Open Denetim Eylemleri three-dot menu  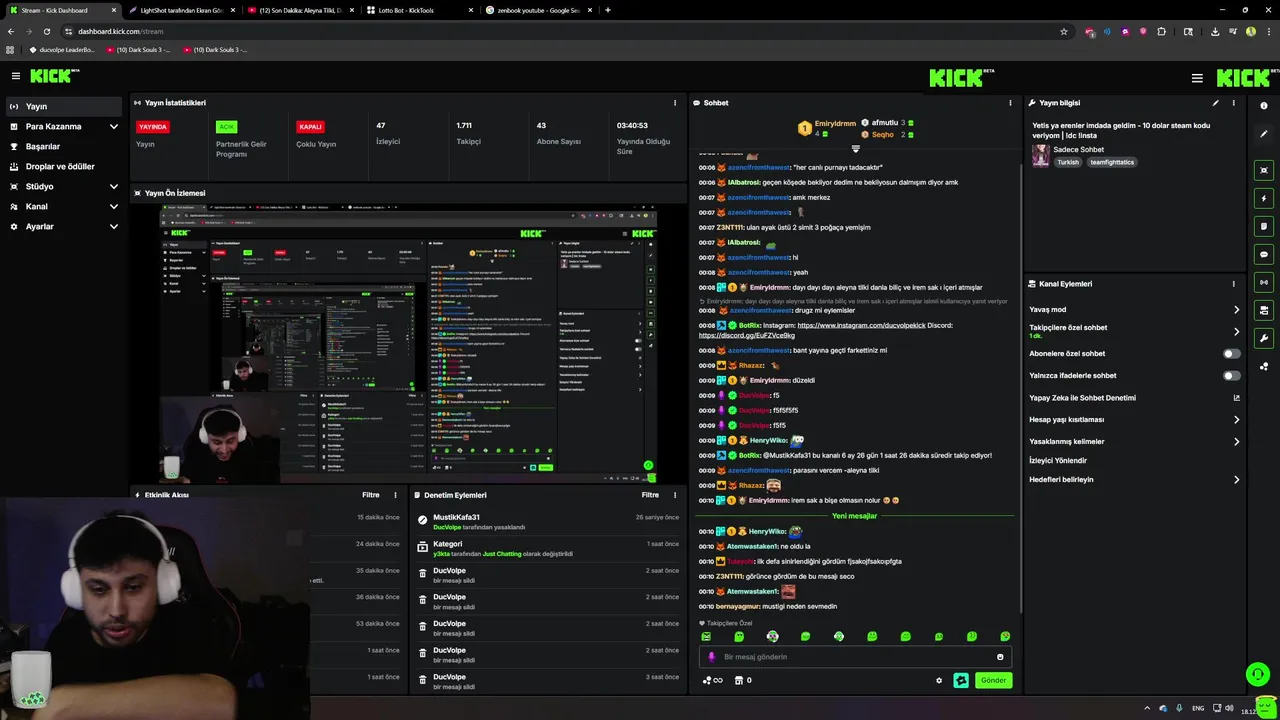click(x=675, y=495)
